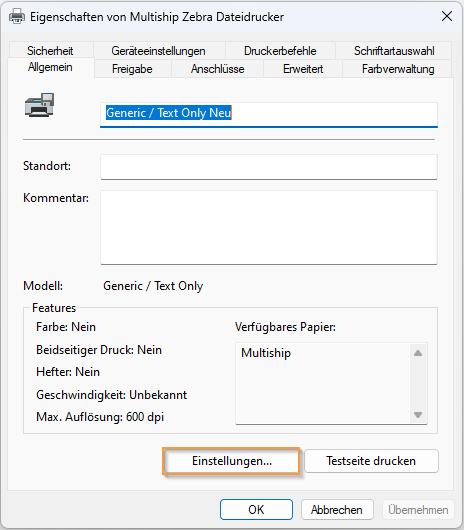This screenshot has height=530, width=464.
Task: Click the printer icon in the title bar
Action: pos(17,16)
